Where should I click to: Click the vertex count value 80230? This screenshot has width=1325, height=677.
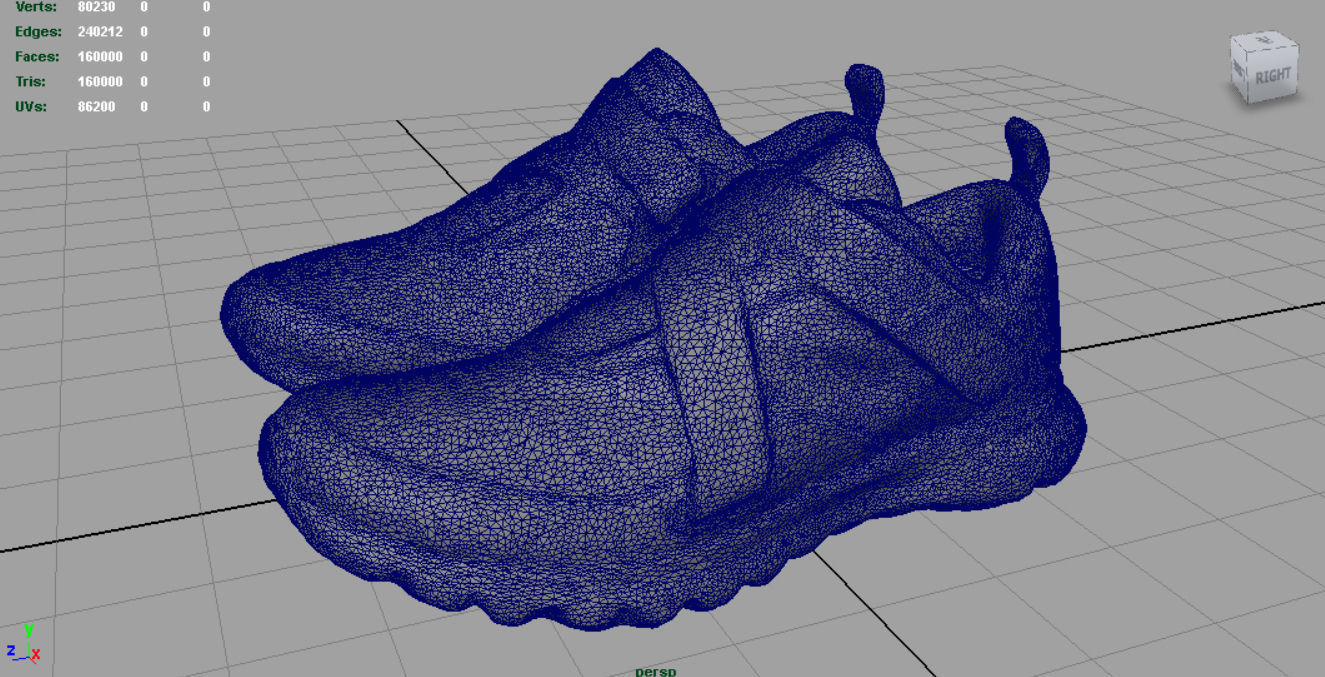(96, 7)
